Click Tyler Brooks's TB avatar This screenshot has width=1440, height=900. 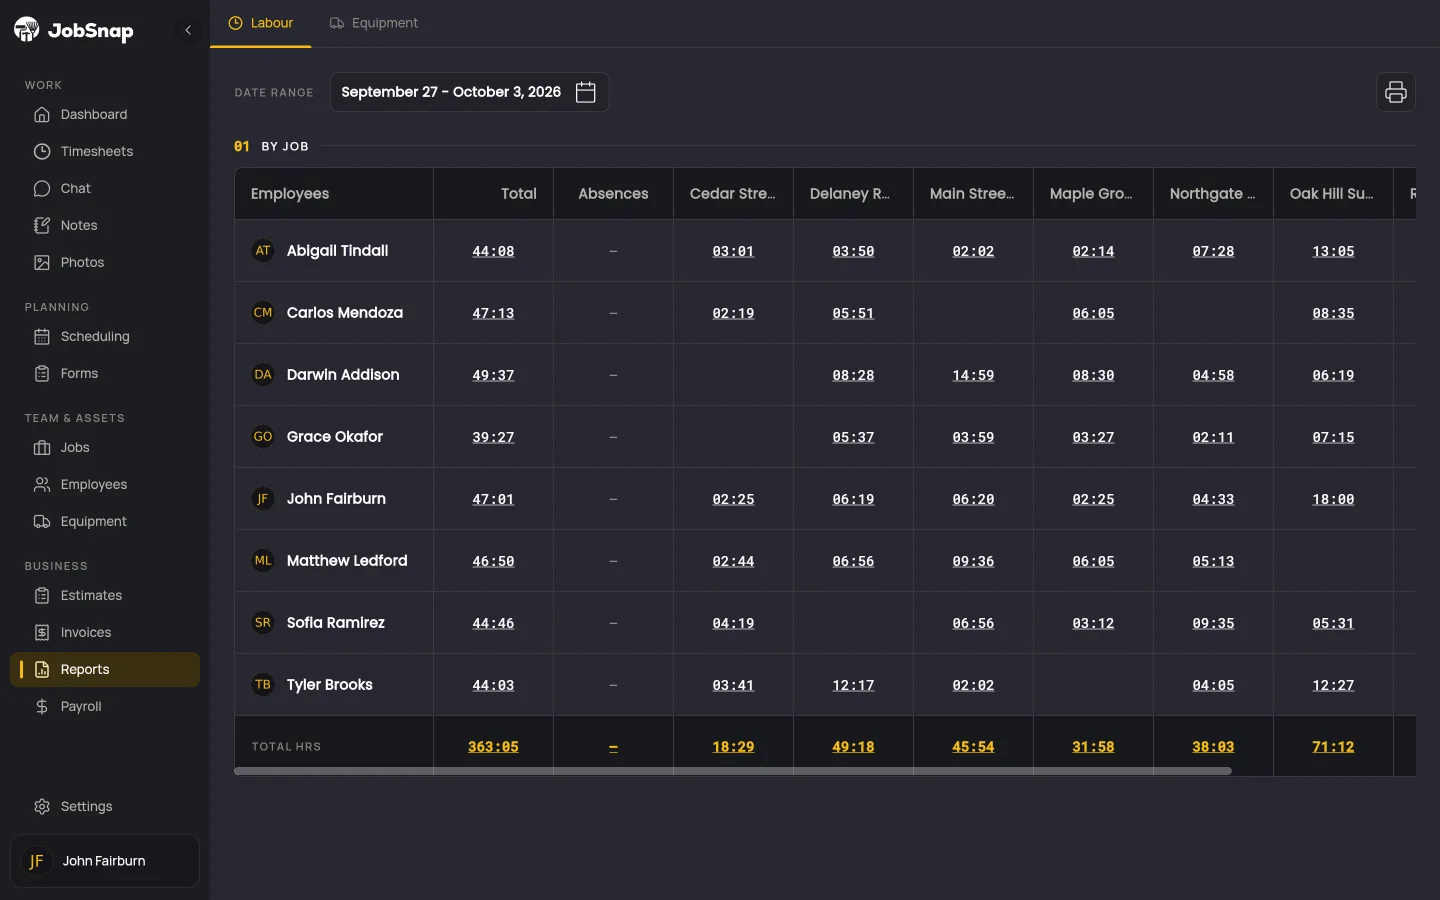[263, 685]
